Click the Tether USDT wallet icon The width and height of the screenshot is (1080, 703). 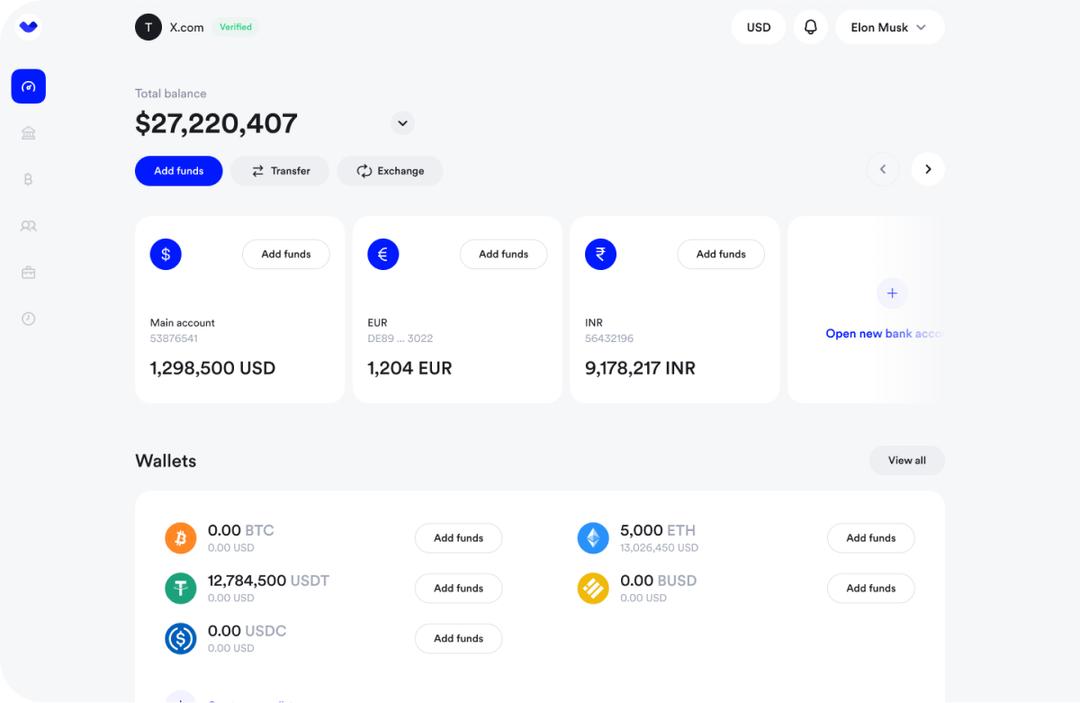(180, 588)
